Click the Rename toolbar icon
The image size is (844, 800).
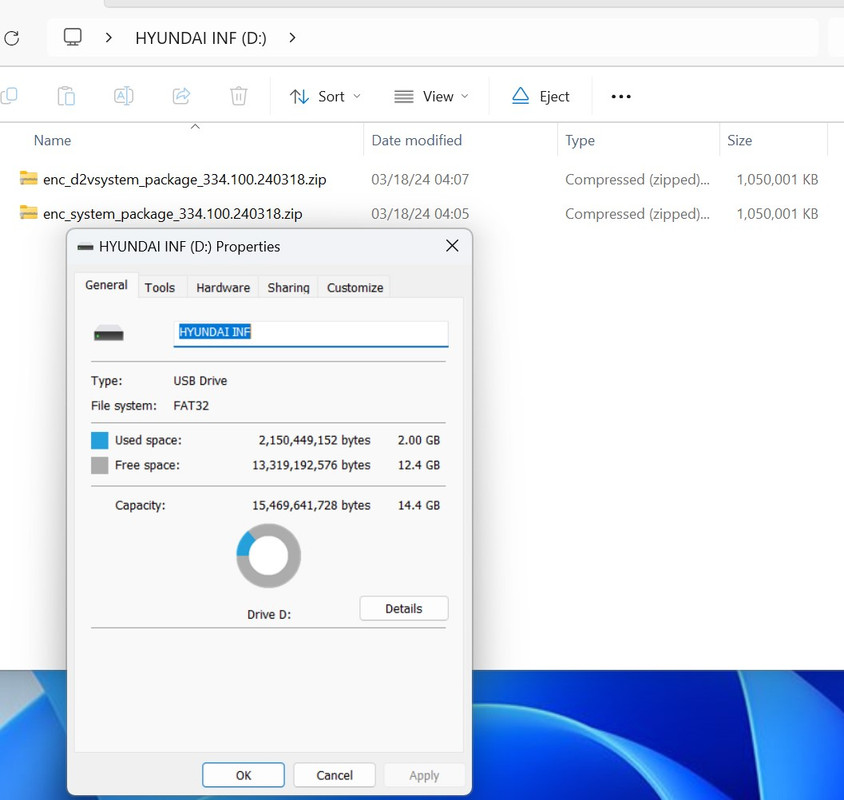(124, 96)
